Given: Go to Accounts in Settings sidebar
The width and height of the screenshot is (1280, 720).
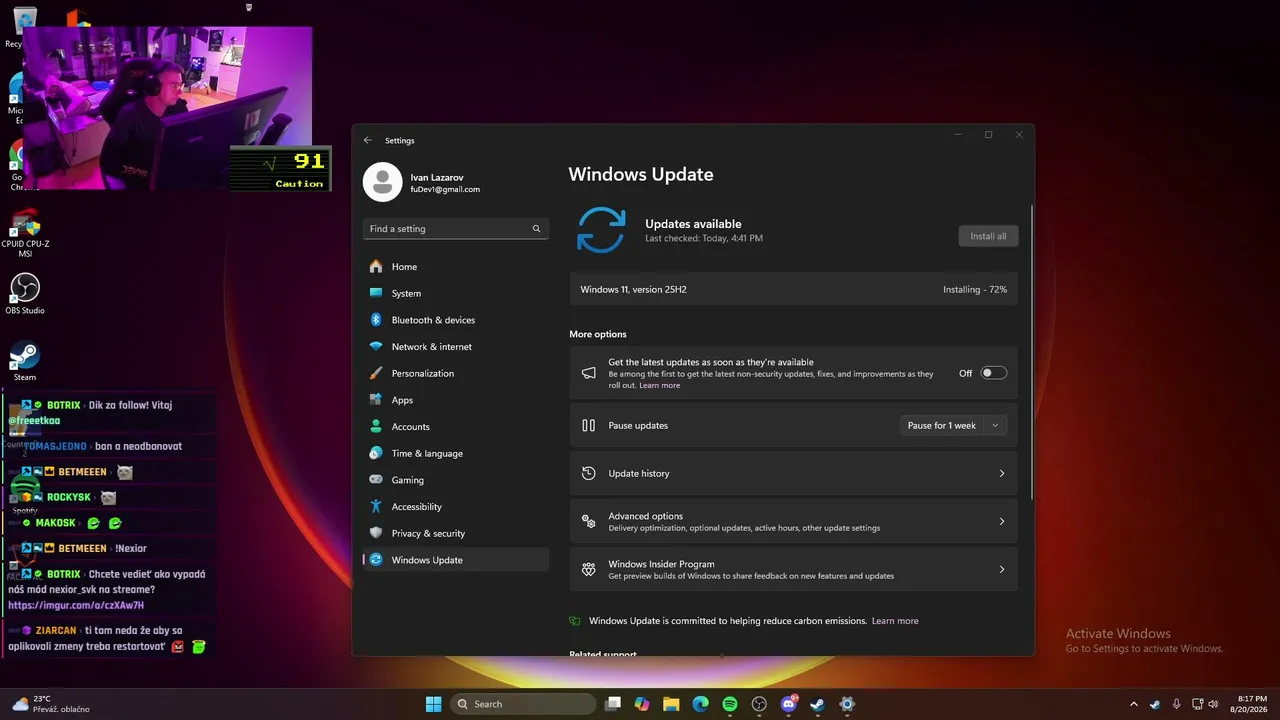Looking at the screenshot, I should (x=456, y=427).
